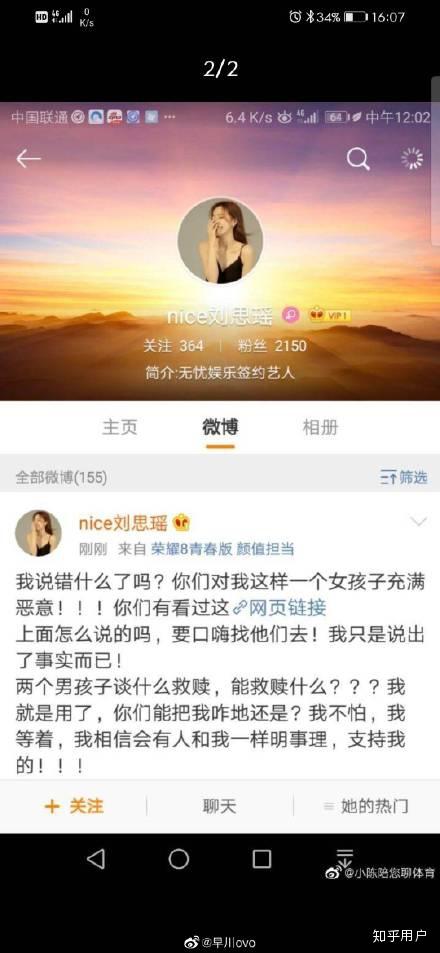The width and height of the screenshot is (440, 953).
Task: Switch to the 主页 tab
Action: [120, 428]
